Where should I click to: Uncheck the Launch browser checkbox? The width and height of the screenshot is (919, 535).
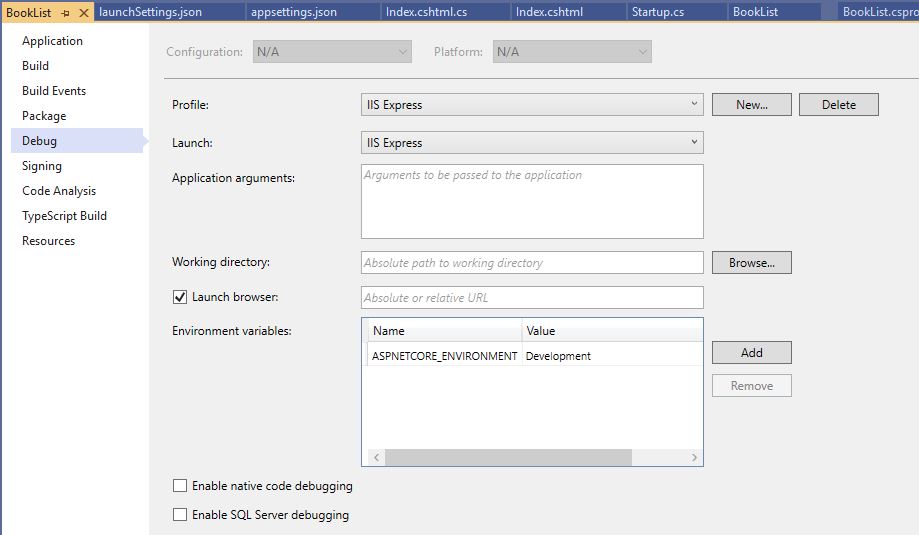click(180, 297)
